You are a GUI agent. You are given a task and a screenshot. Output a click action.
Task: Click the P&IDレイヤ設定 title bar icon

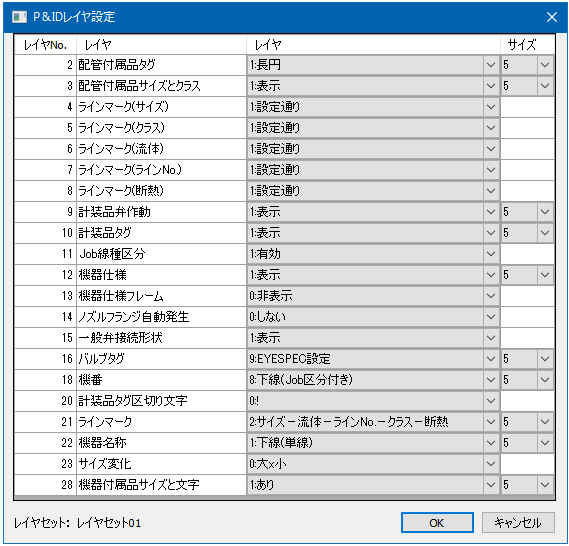coord(19,17)
